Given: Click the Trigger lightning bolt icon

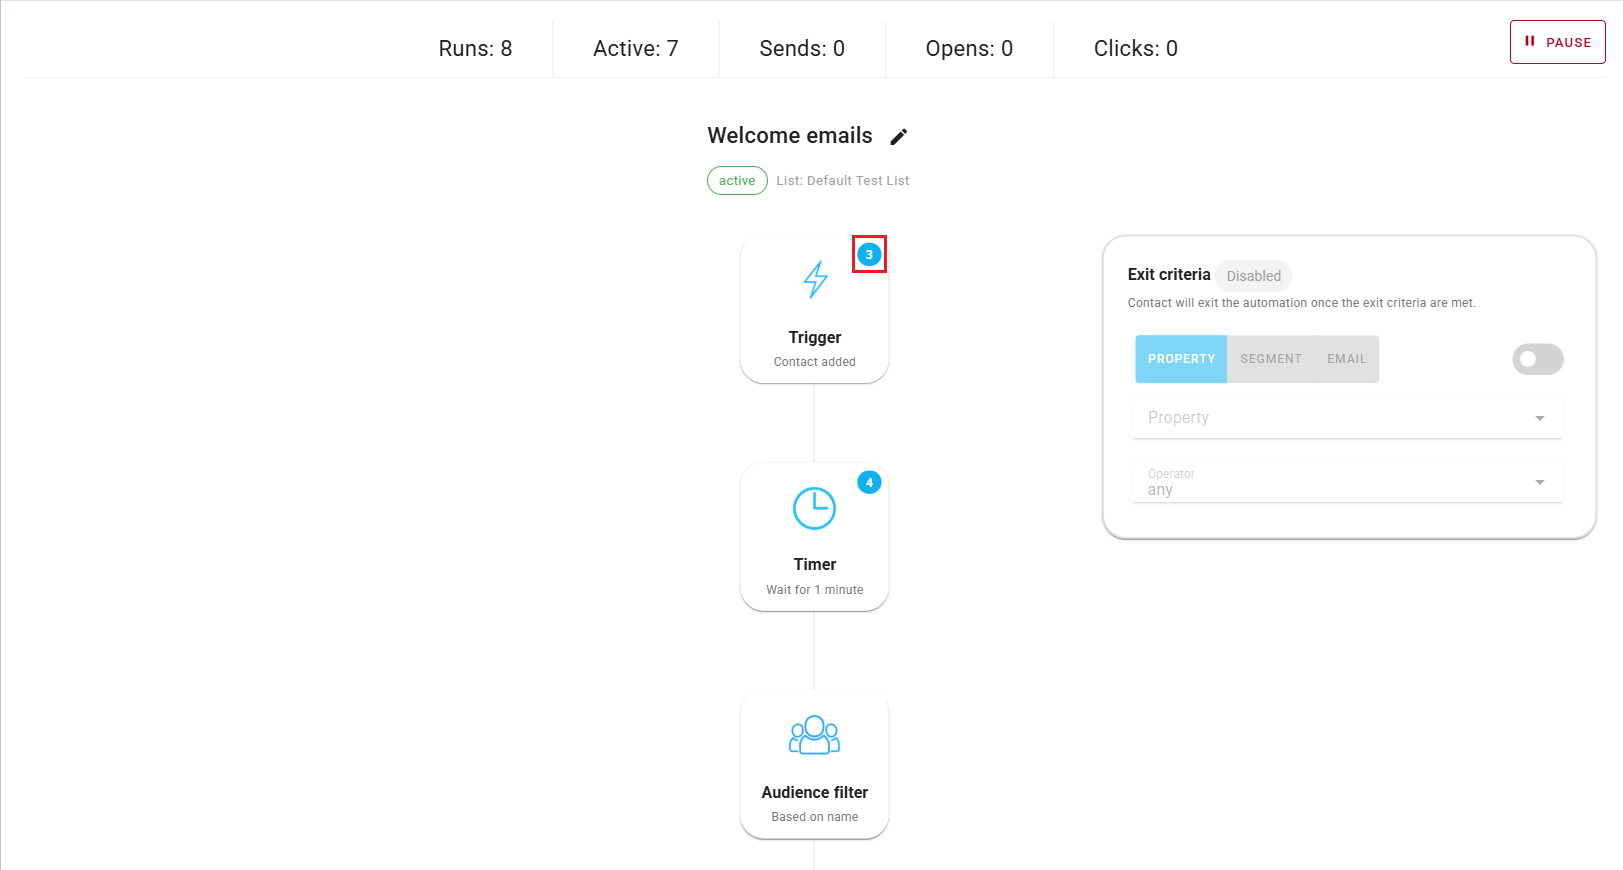Looking at the screenshot, I should (815, 280).
